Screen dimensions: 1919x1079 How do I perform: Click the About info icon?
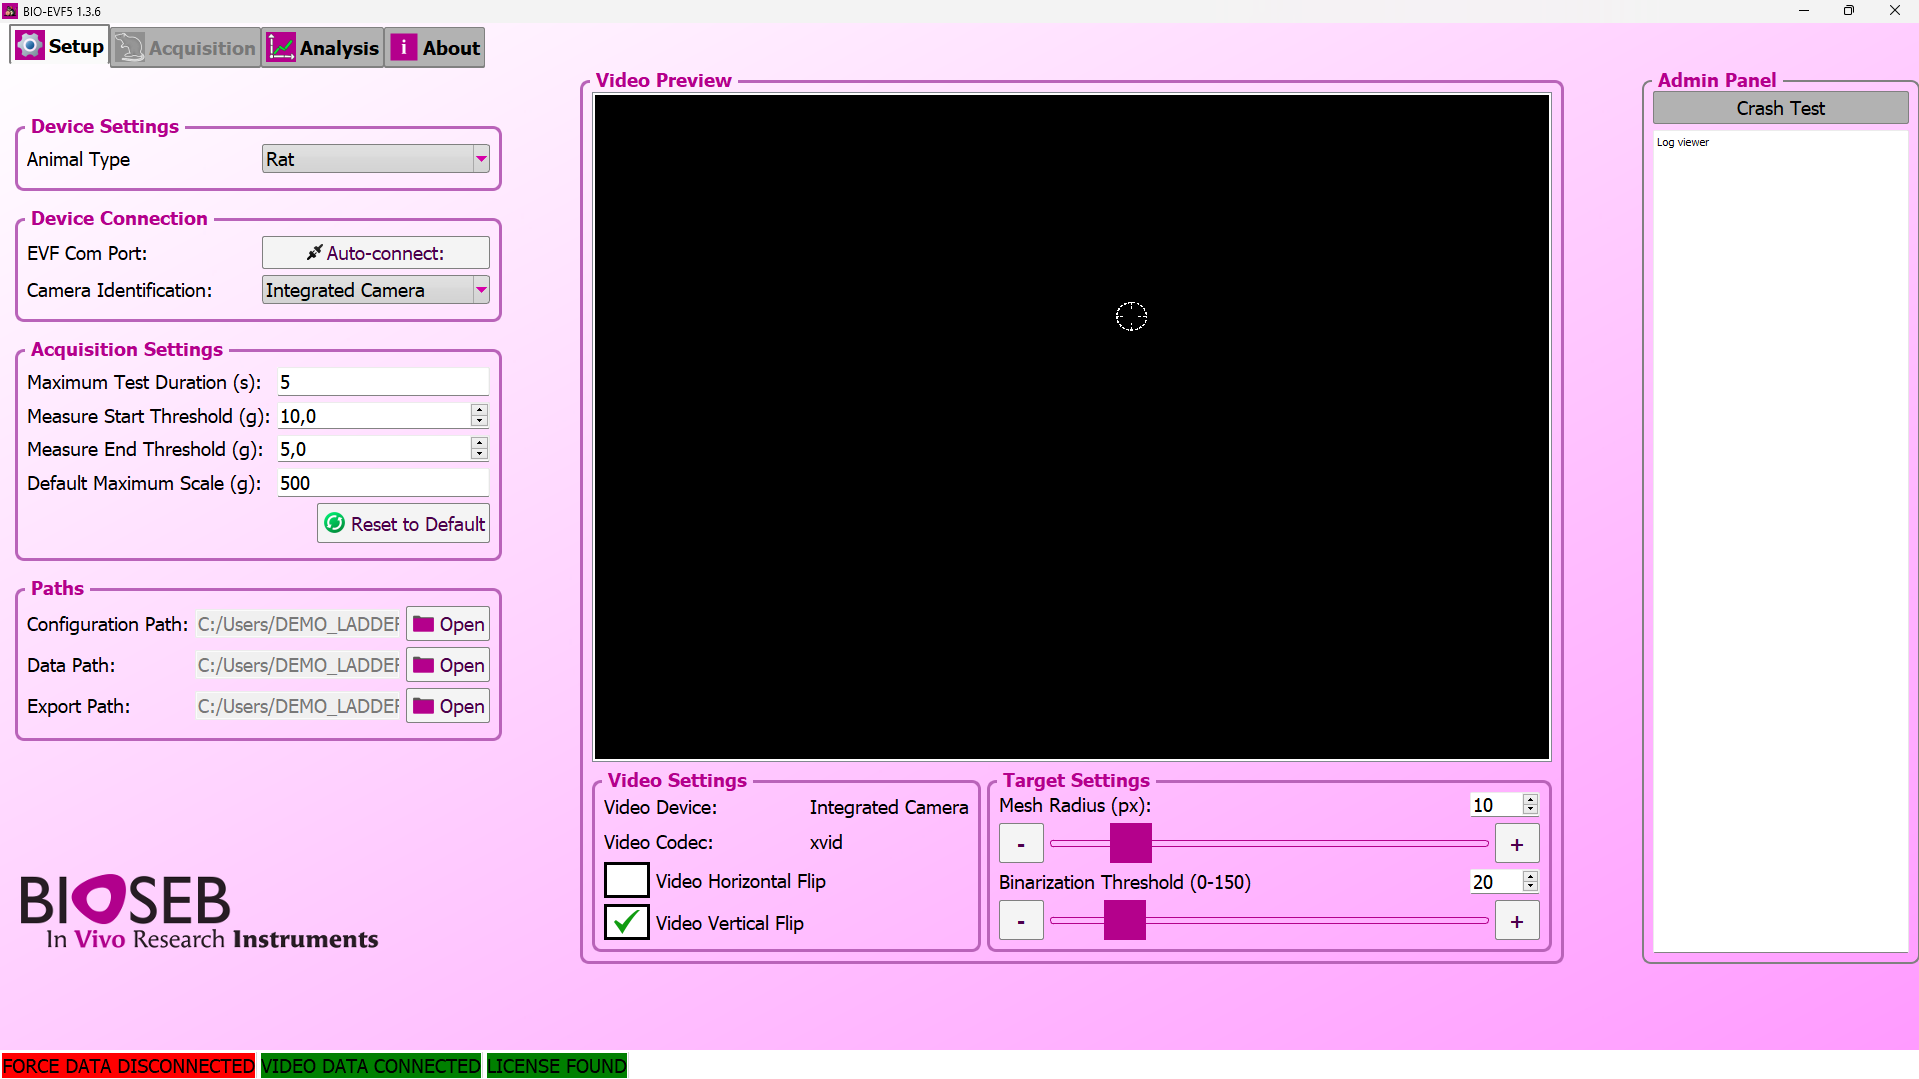[404, 48]
